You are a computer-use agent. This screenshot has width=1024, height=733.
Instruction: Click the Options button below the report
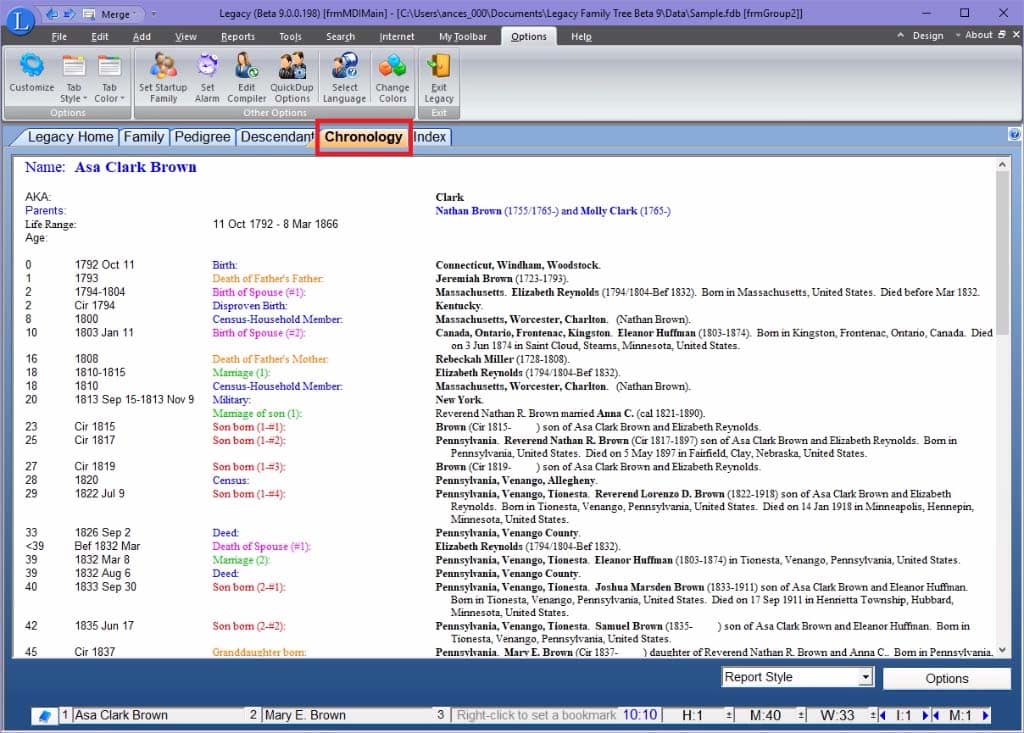click(x=946, y=678)
